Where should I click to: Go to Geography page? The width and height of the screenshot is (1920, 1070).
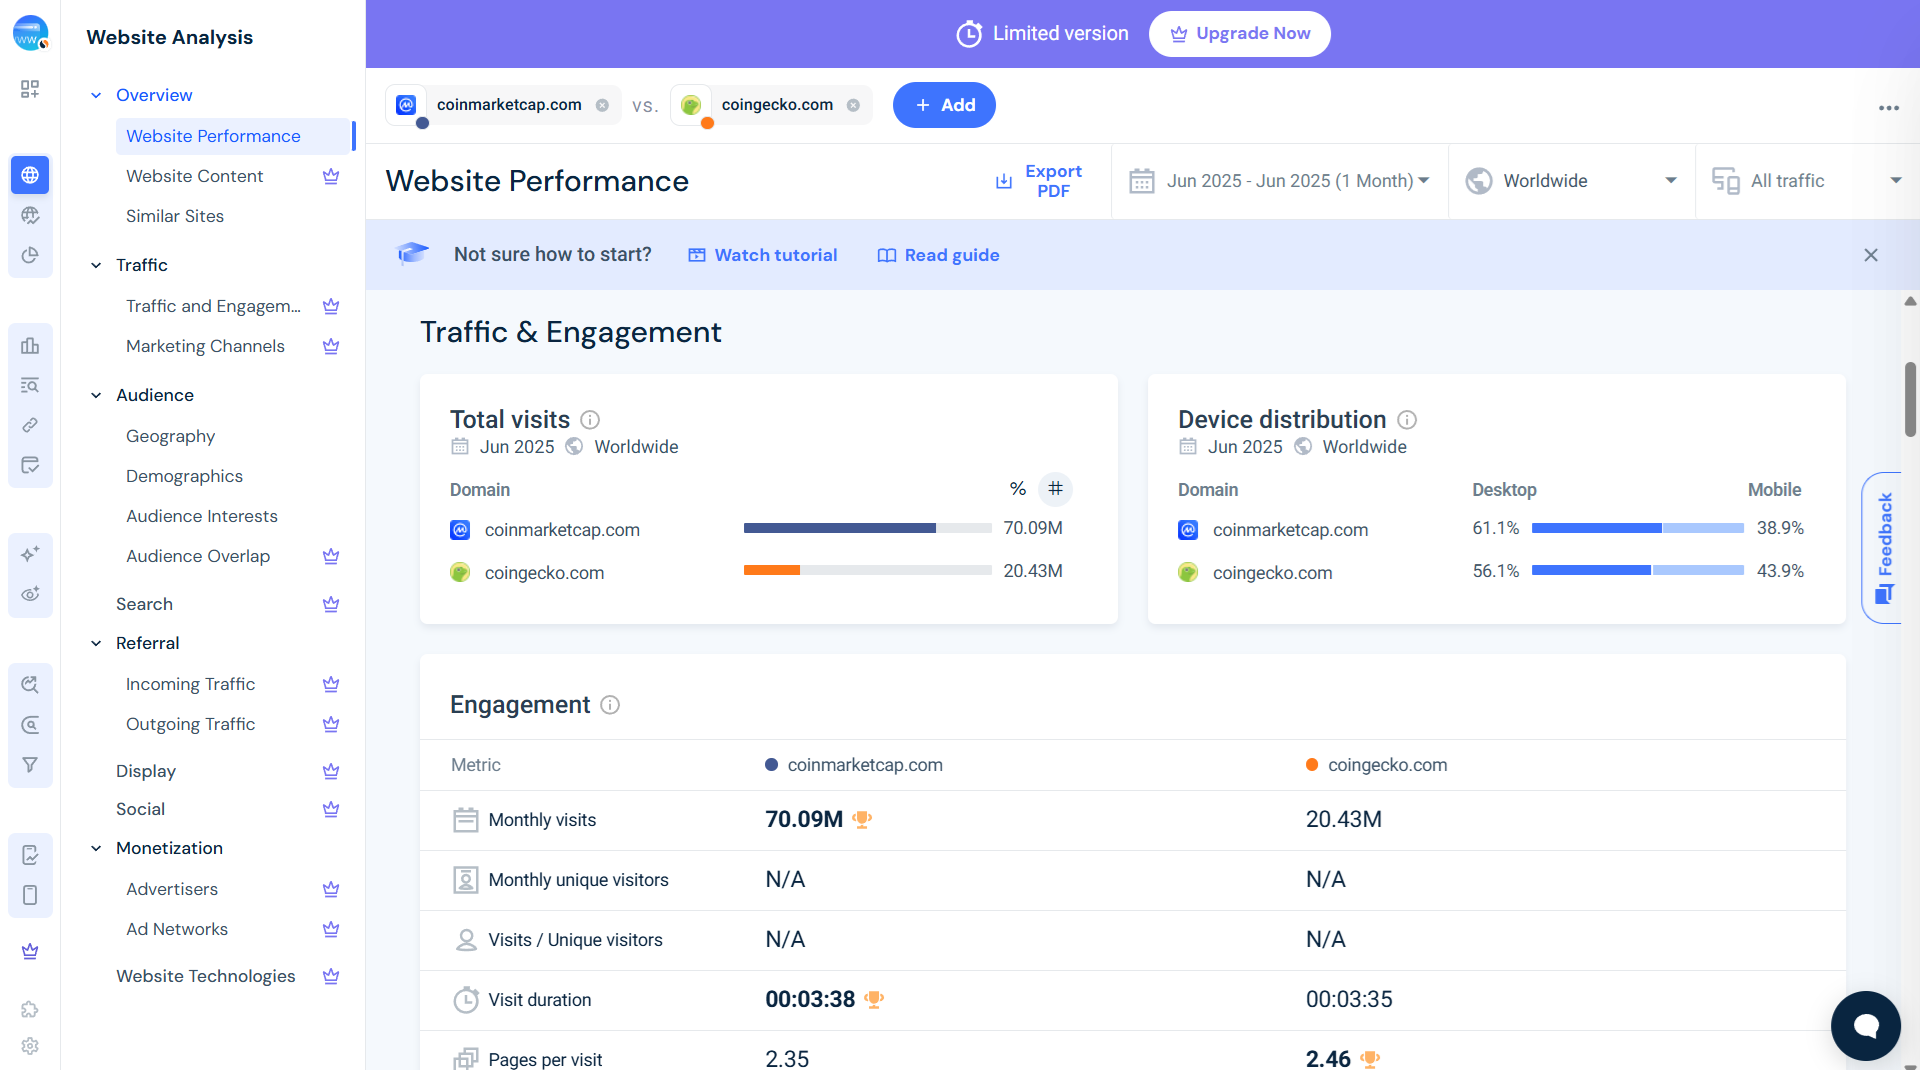(x=170, y=436)
